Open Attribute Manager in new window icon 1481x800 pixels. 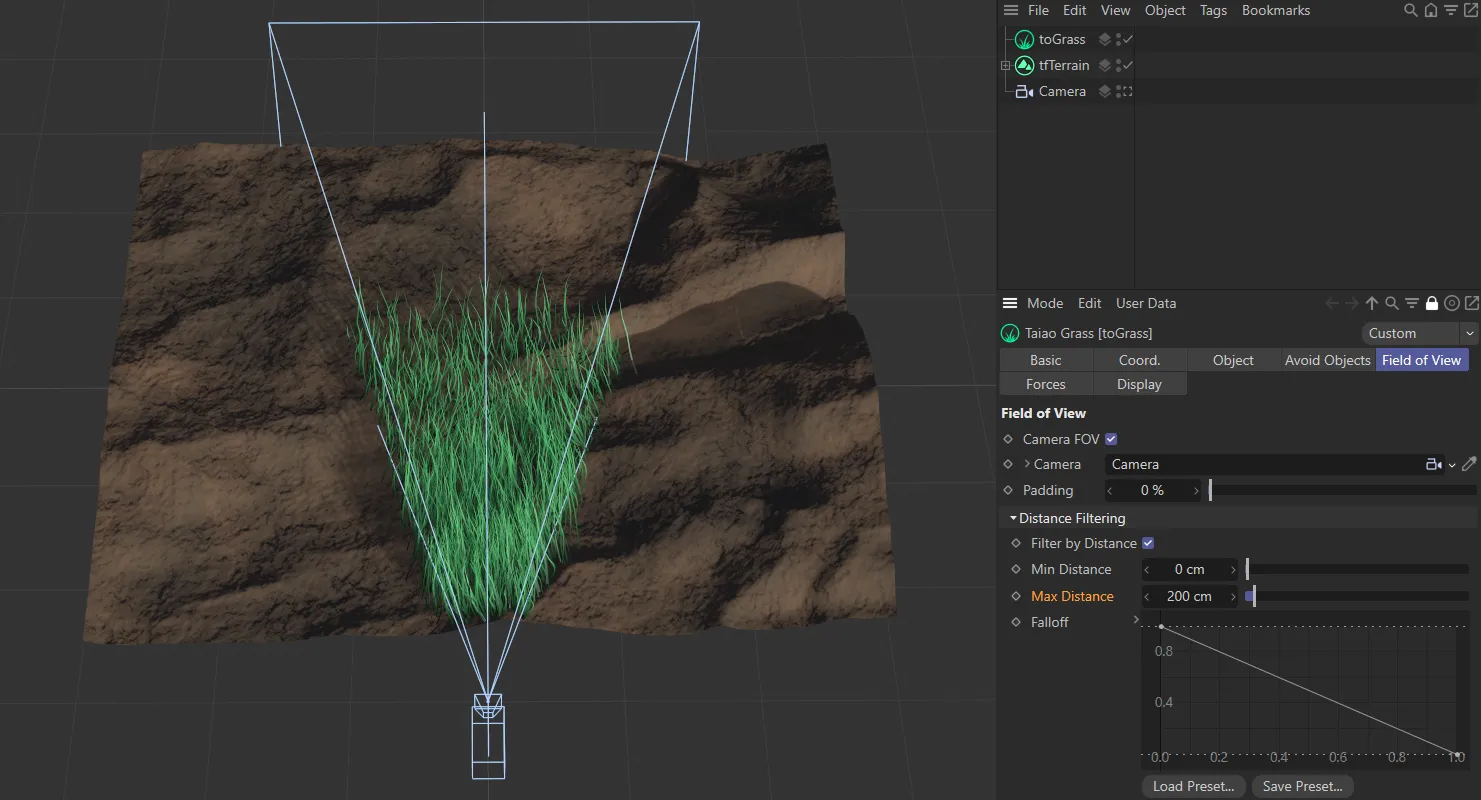pos(1471,303)
